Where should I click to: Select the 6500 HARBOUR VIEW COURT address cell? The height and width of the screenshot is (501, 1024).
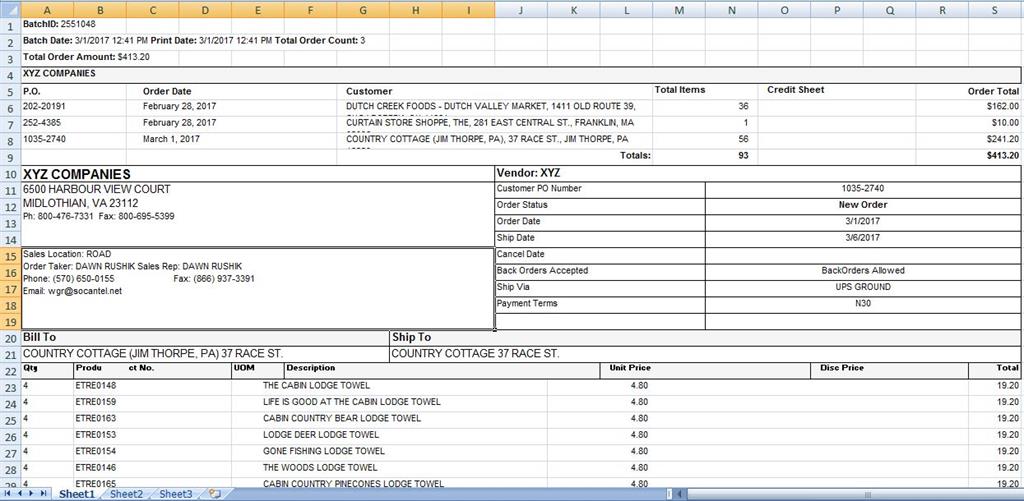97,189
